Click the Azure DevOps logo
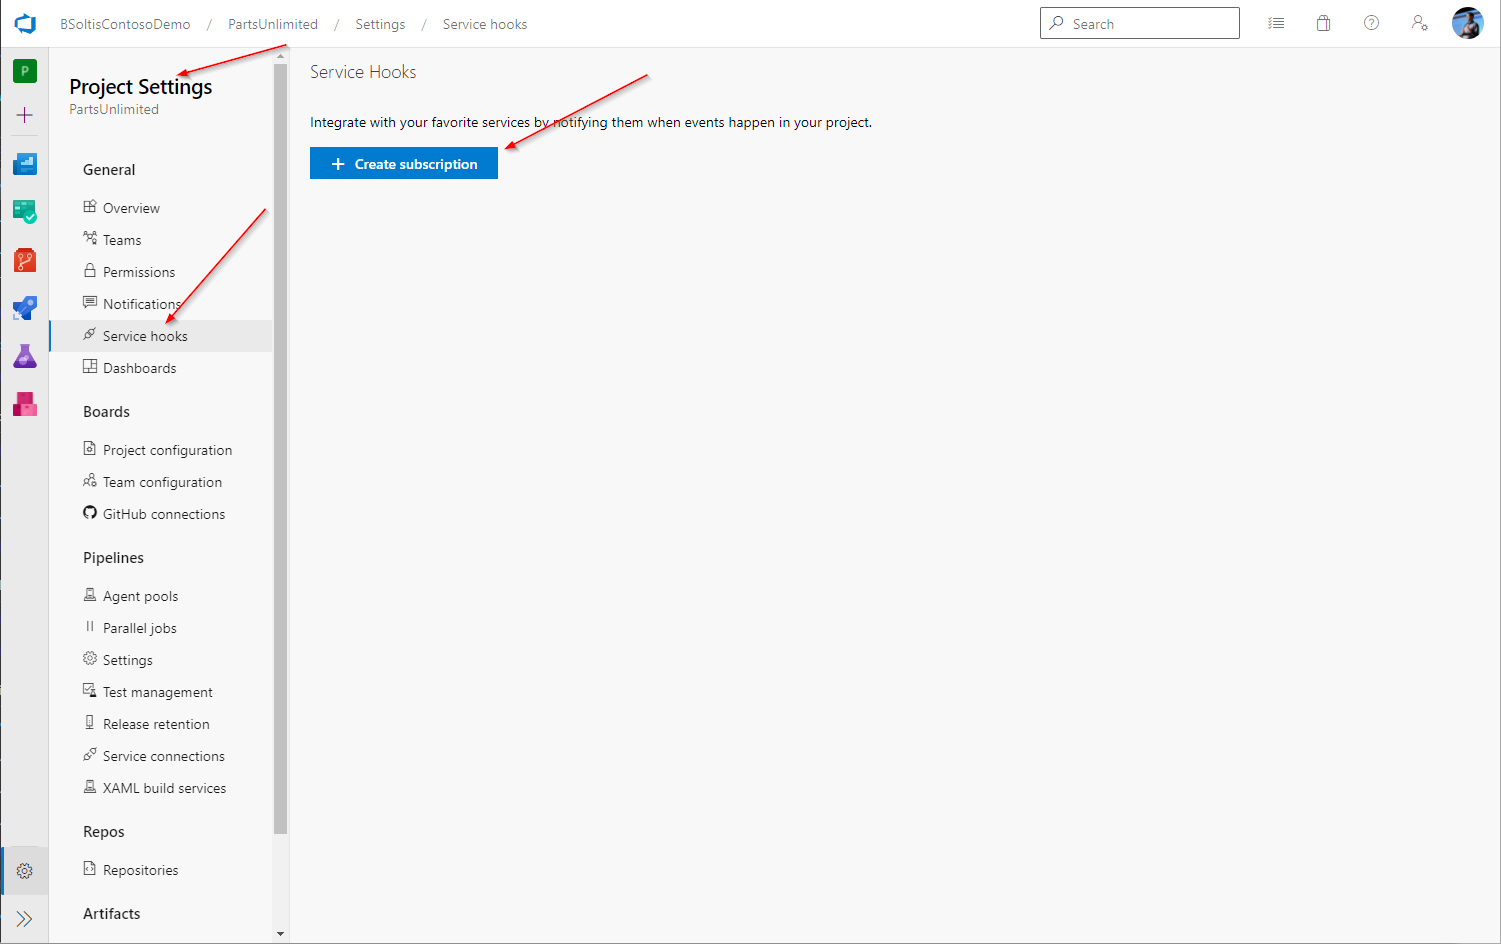This screenshot has height=944, width=1501. [x=25, y=24]
